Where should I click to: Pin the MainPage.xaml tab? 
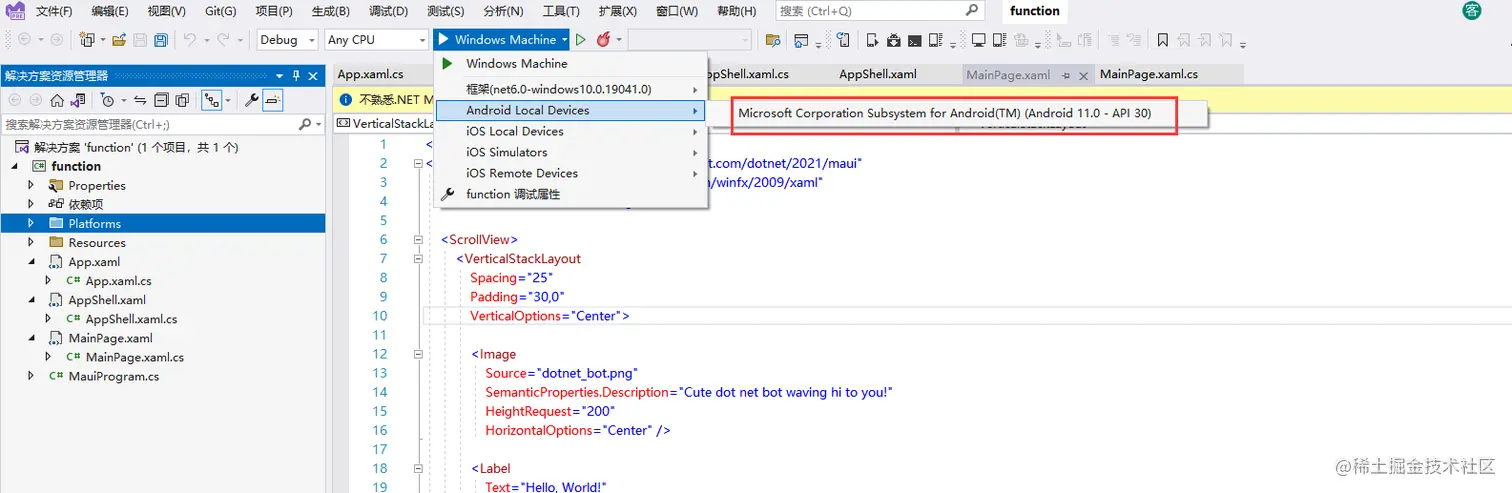[1067, 75]
